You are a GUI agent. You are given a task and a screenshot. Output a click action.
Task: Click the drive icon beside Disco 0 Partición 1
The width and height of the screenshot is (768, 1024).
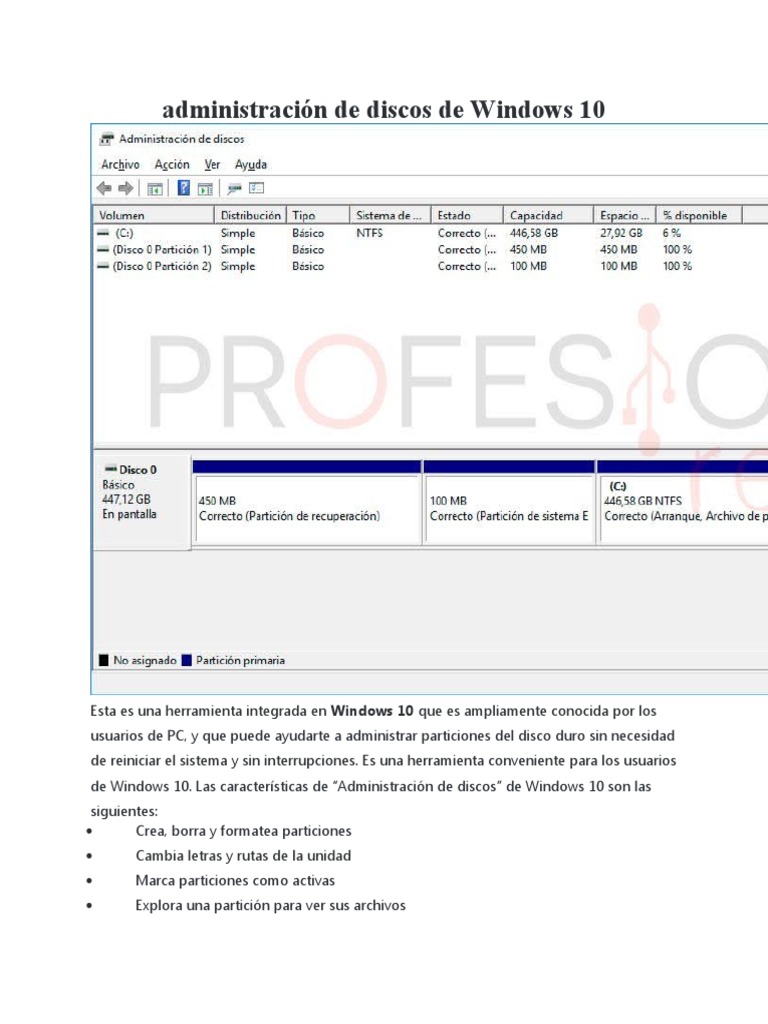point(103,249)
